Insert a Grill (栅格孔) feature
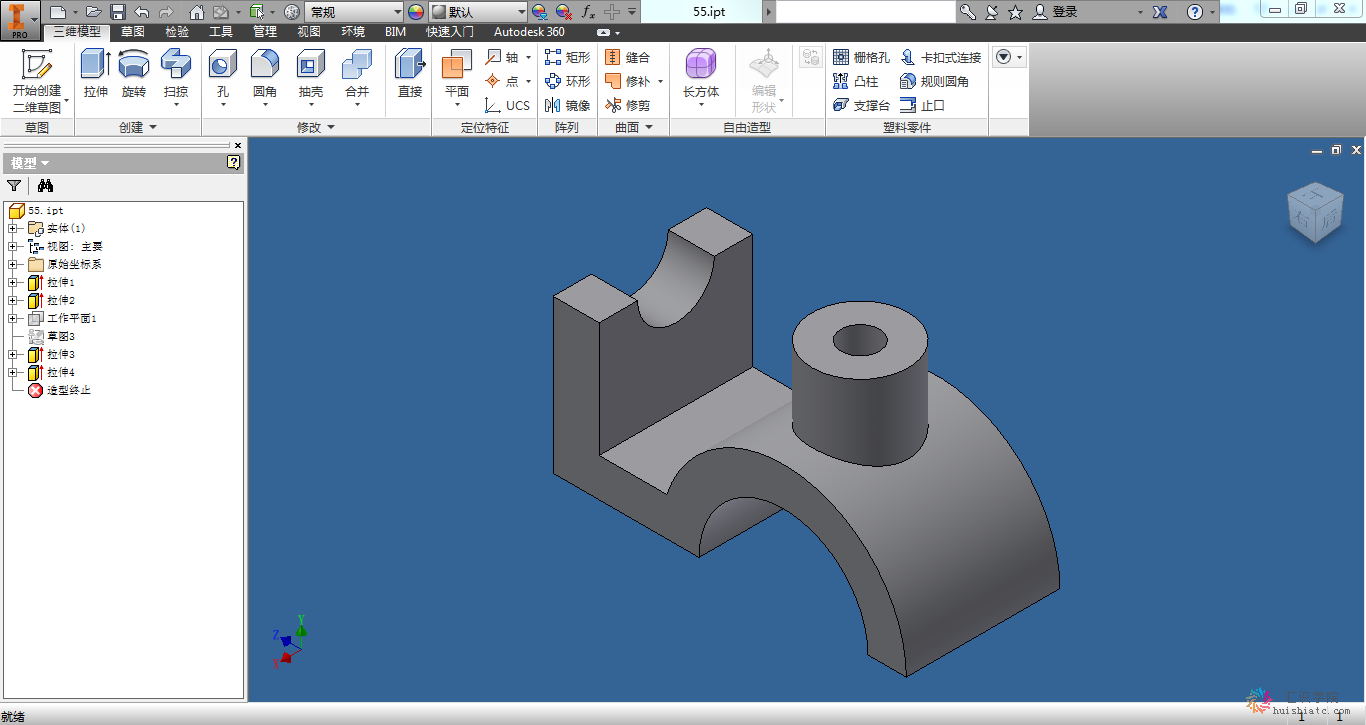 (861, 57)
